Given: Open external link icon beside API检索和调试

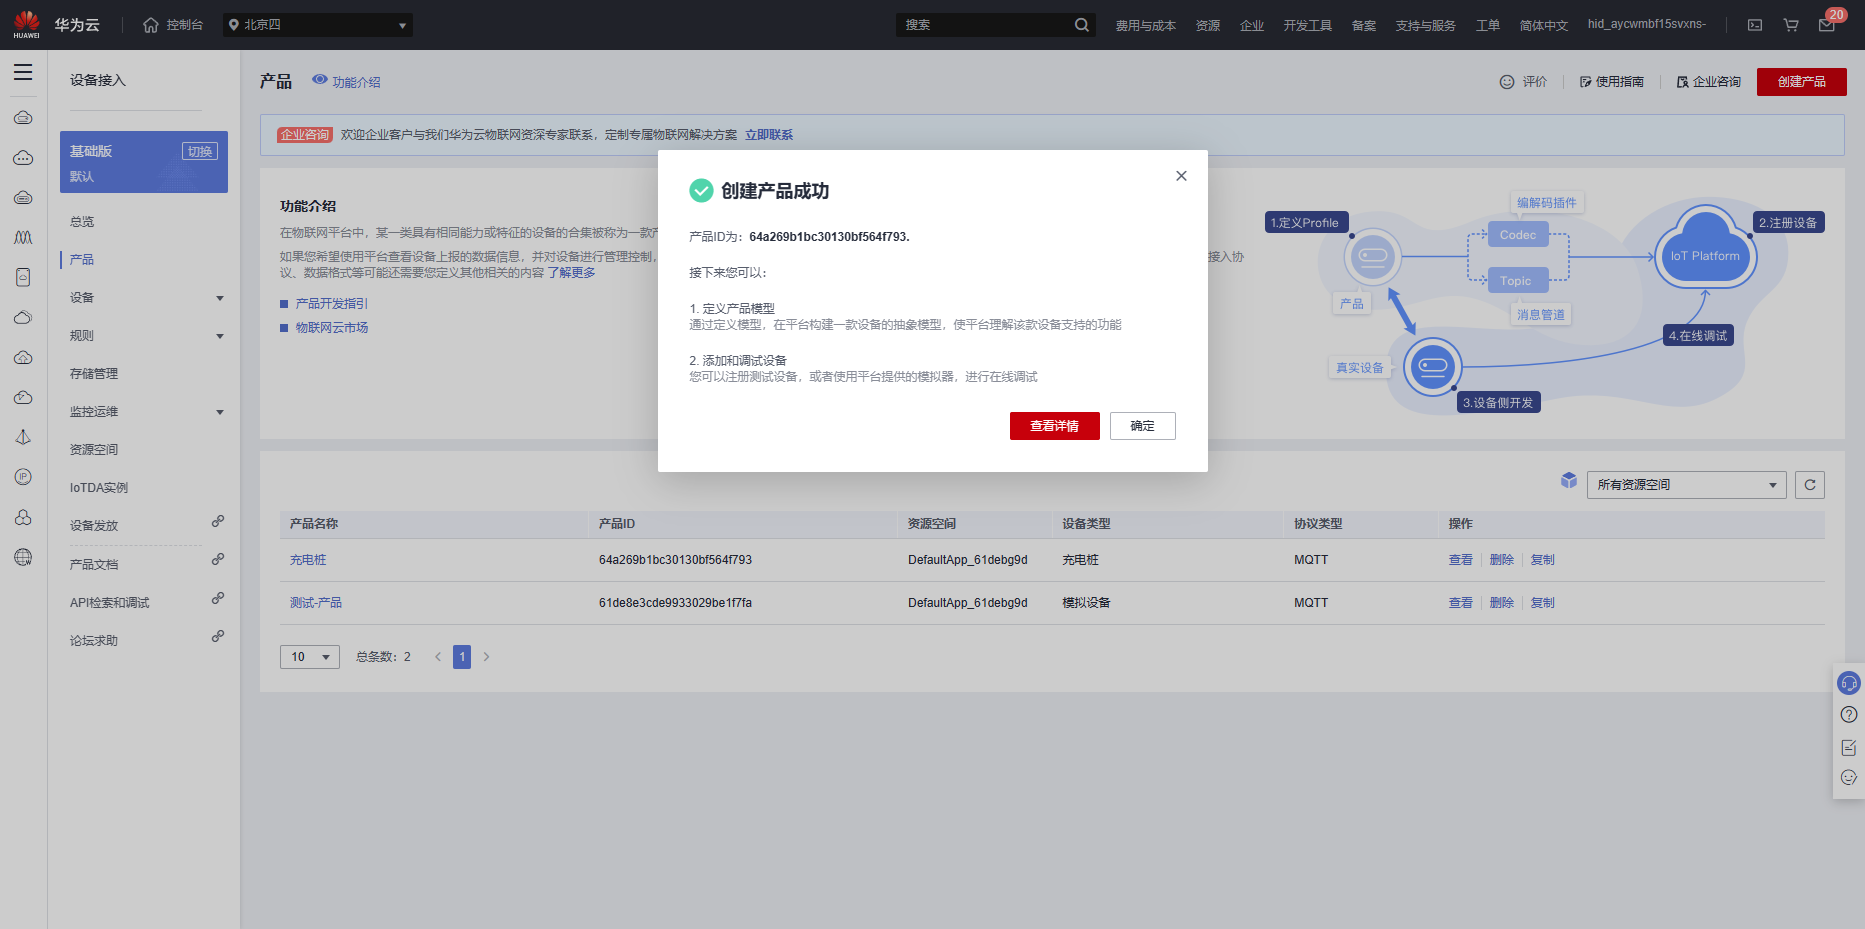Looking at the screenshot, I should (x=218, y=599).
